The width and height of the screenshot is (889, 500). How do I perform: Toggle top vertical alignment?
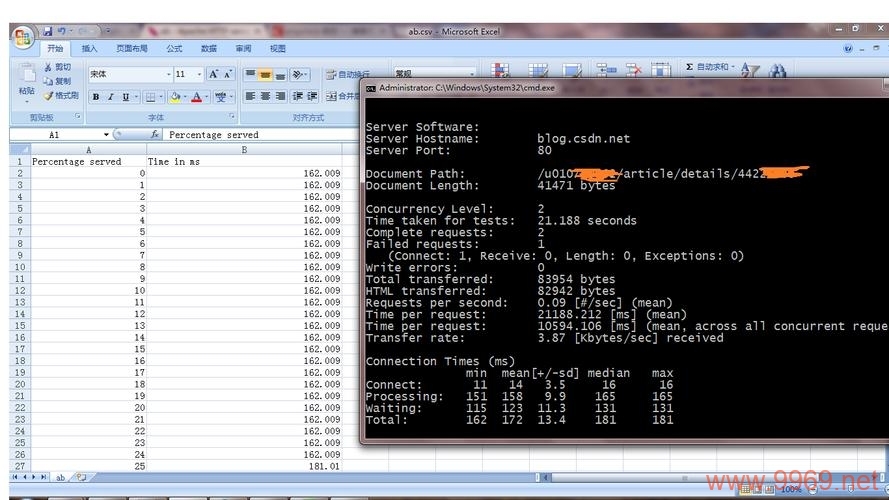250,74
